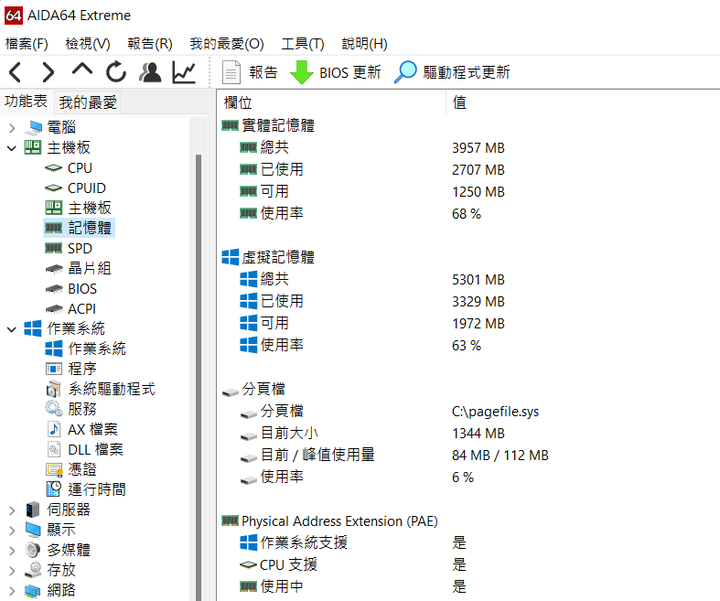Click the 5301 MB virtual memory value

(478, 280)
